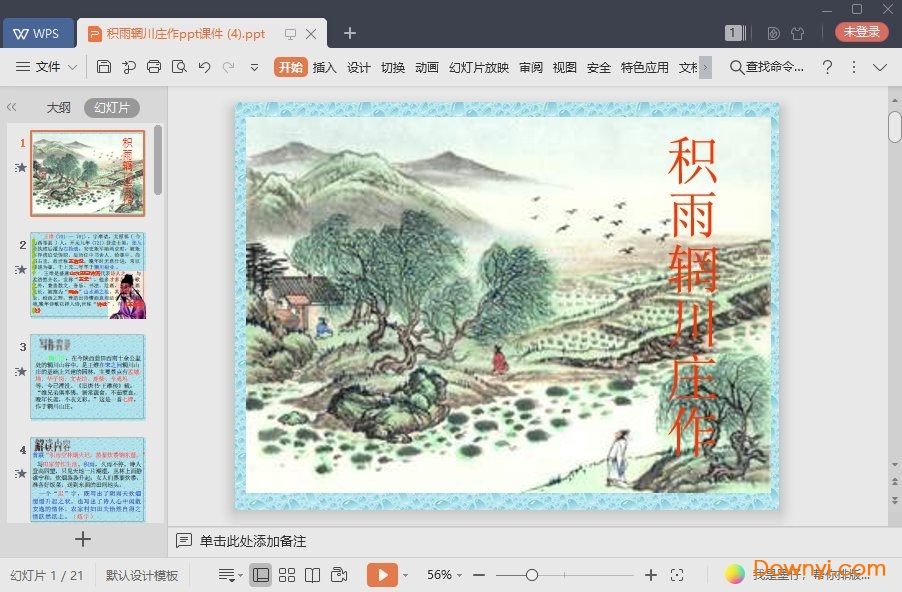Open the zoom percentage dropdown showing 56%
Image resolution: width=902 pixels, height=592 pixels.
442,575
